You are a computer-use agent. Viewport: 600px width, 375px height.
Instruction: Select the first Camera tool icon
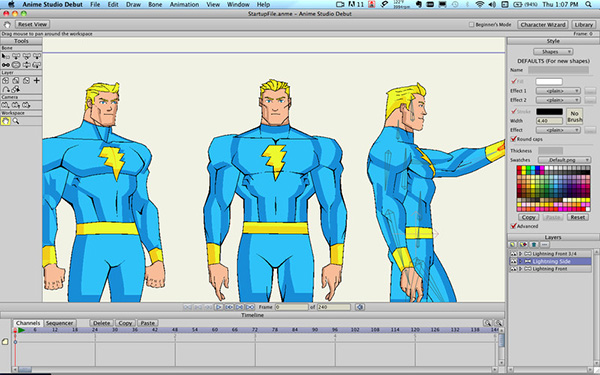point(5,105)
